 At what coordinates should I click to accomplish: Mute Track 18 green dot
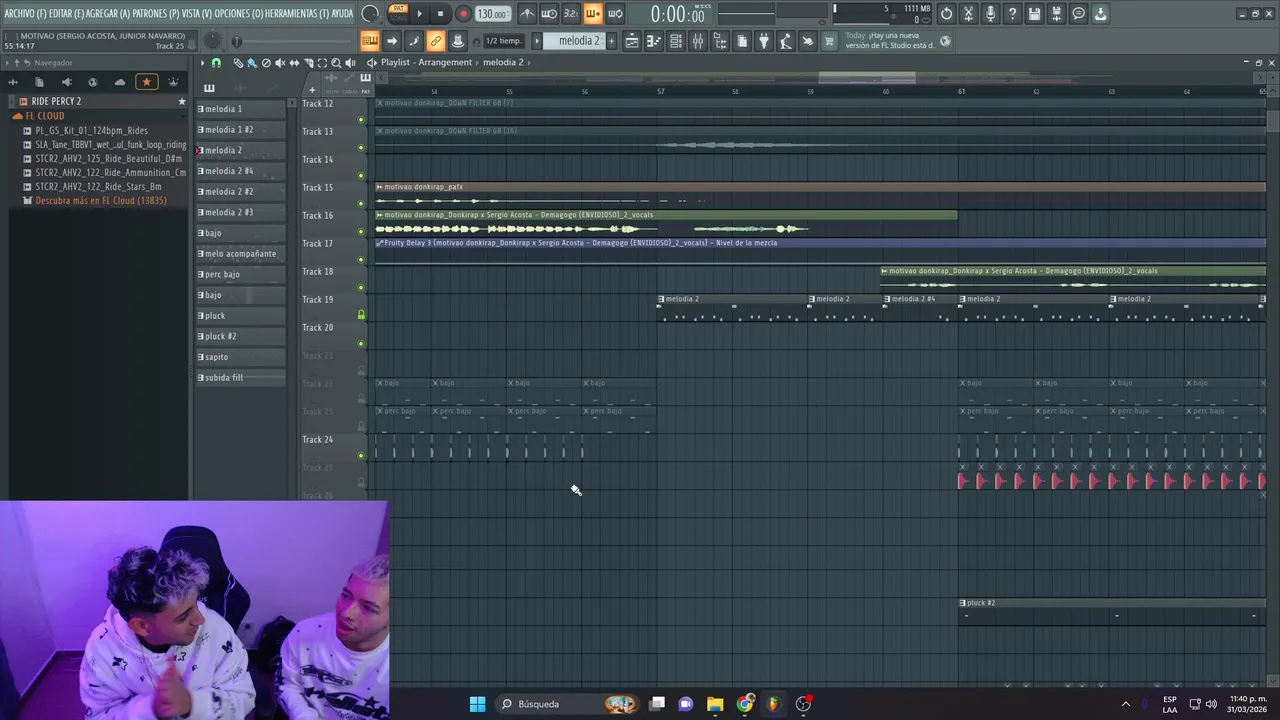361,288
